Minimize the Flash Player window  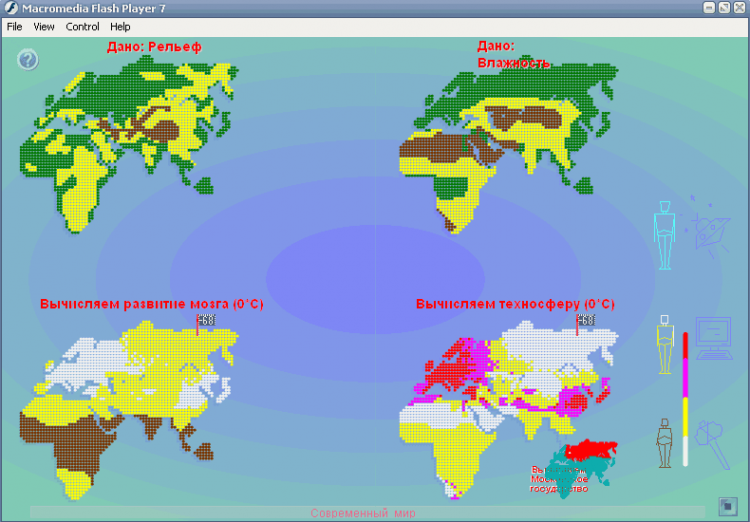tap(709, 7)
